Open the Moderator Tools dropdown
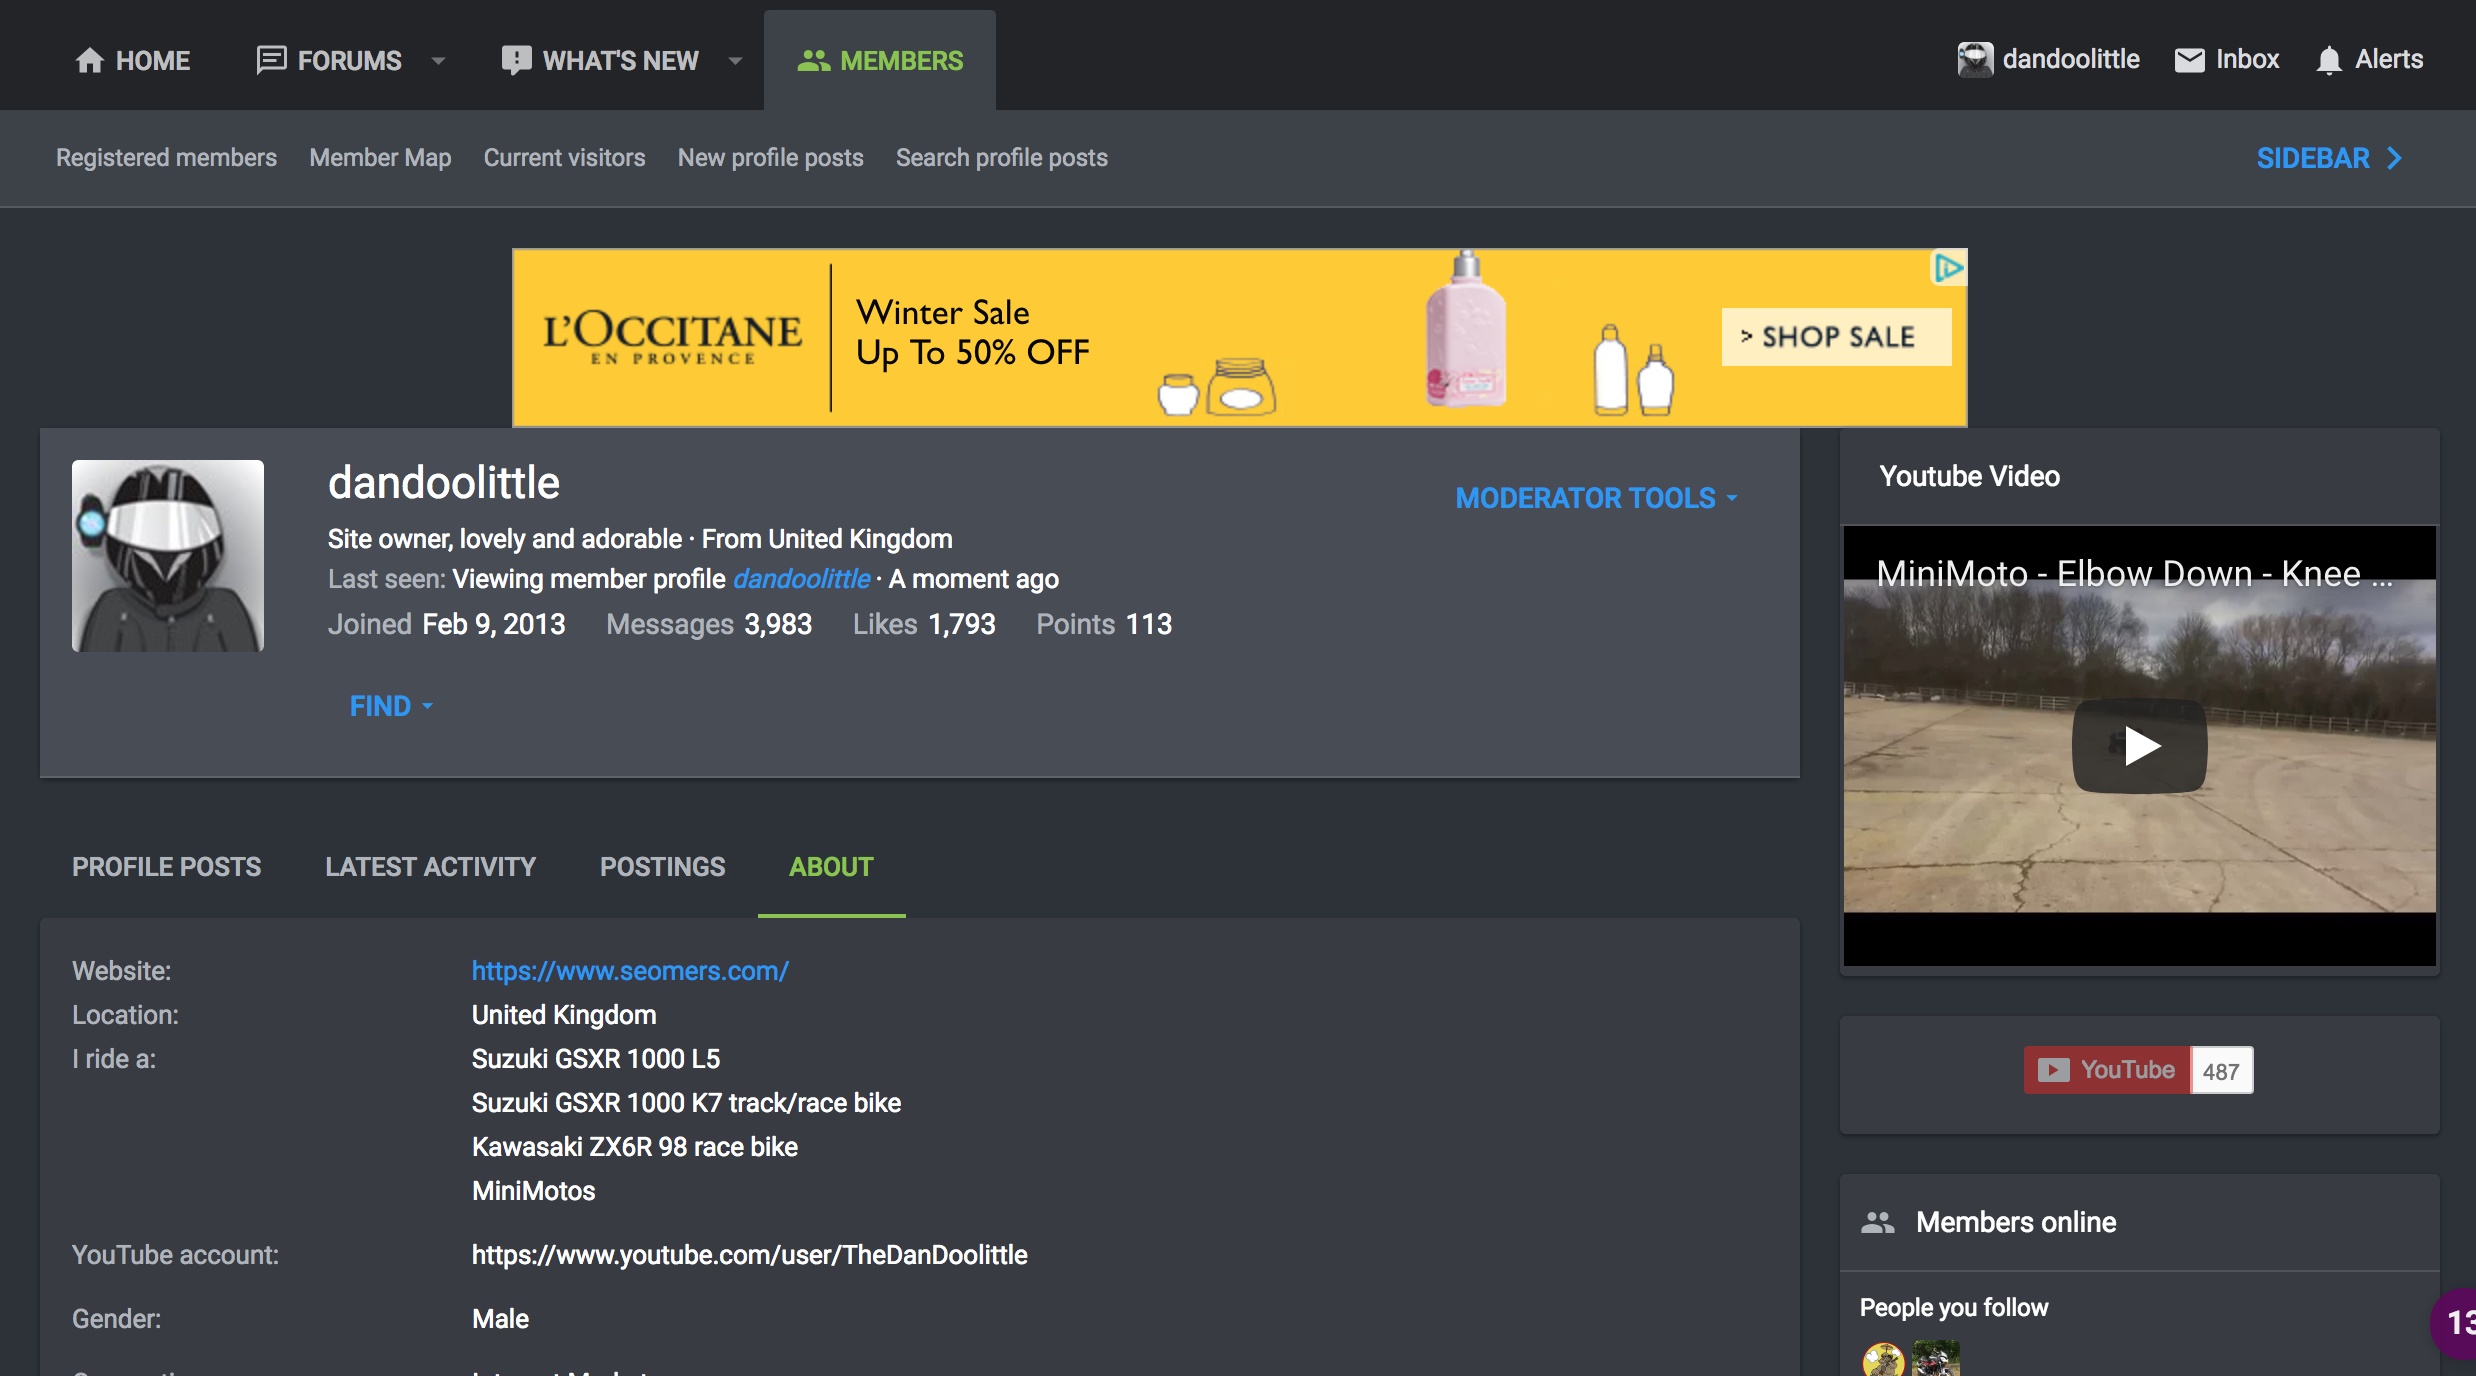This screenshot has width=2476, height=1376. [x=1596, y=498]
